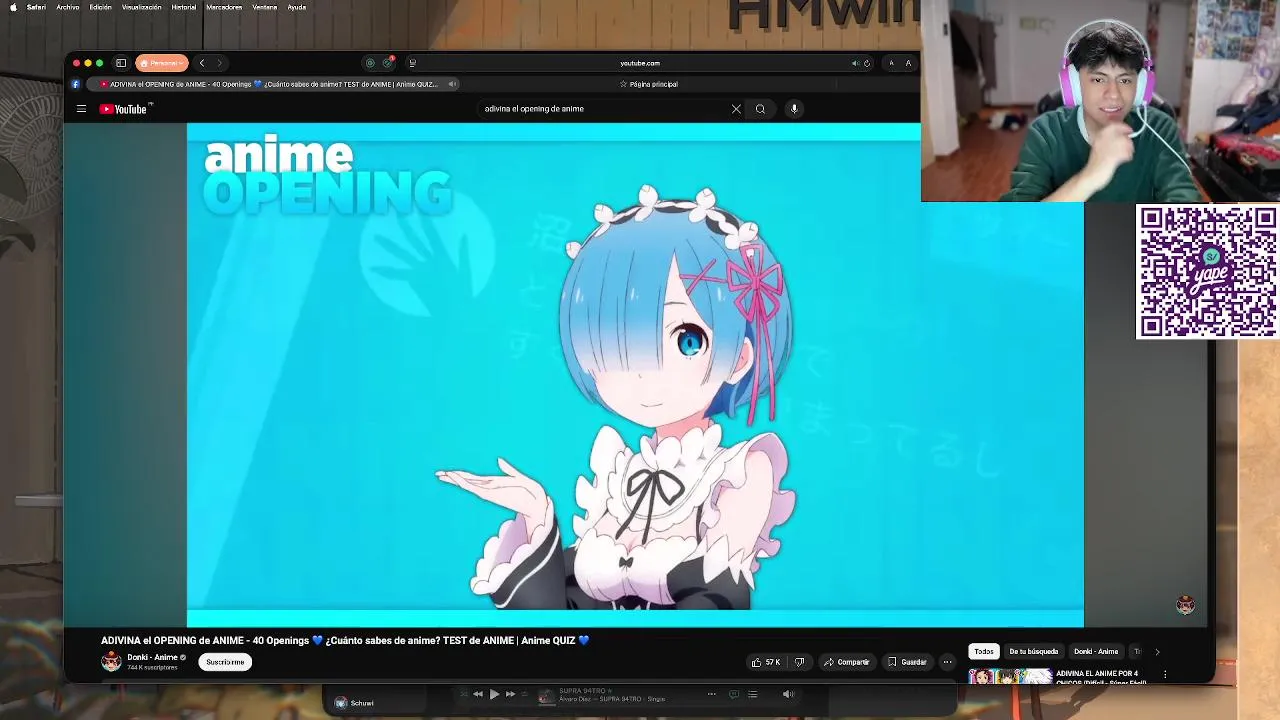Screen dimensions: 1280x720
Task: Dislike the video
Action: pyautogui.click(x=799, y=662)
